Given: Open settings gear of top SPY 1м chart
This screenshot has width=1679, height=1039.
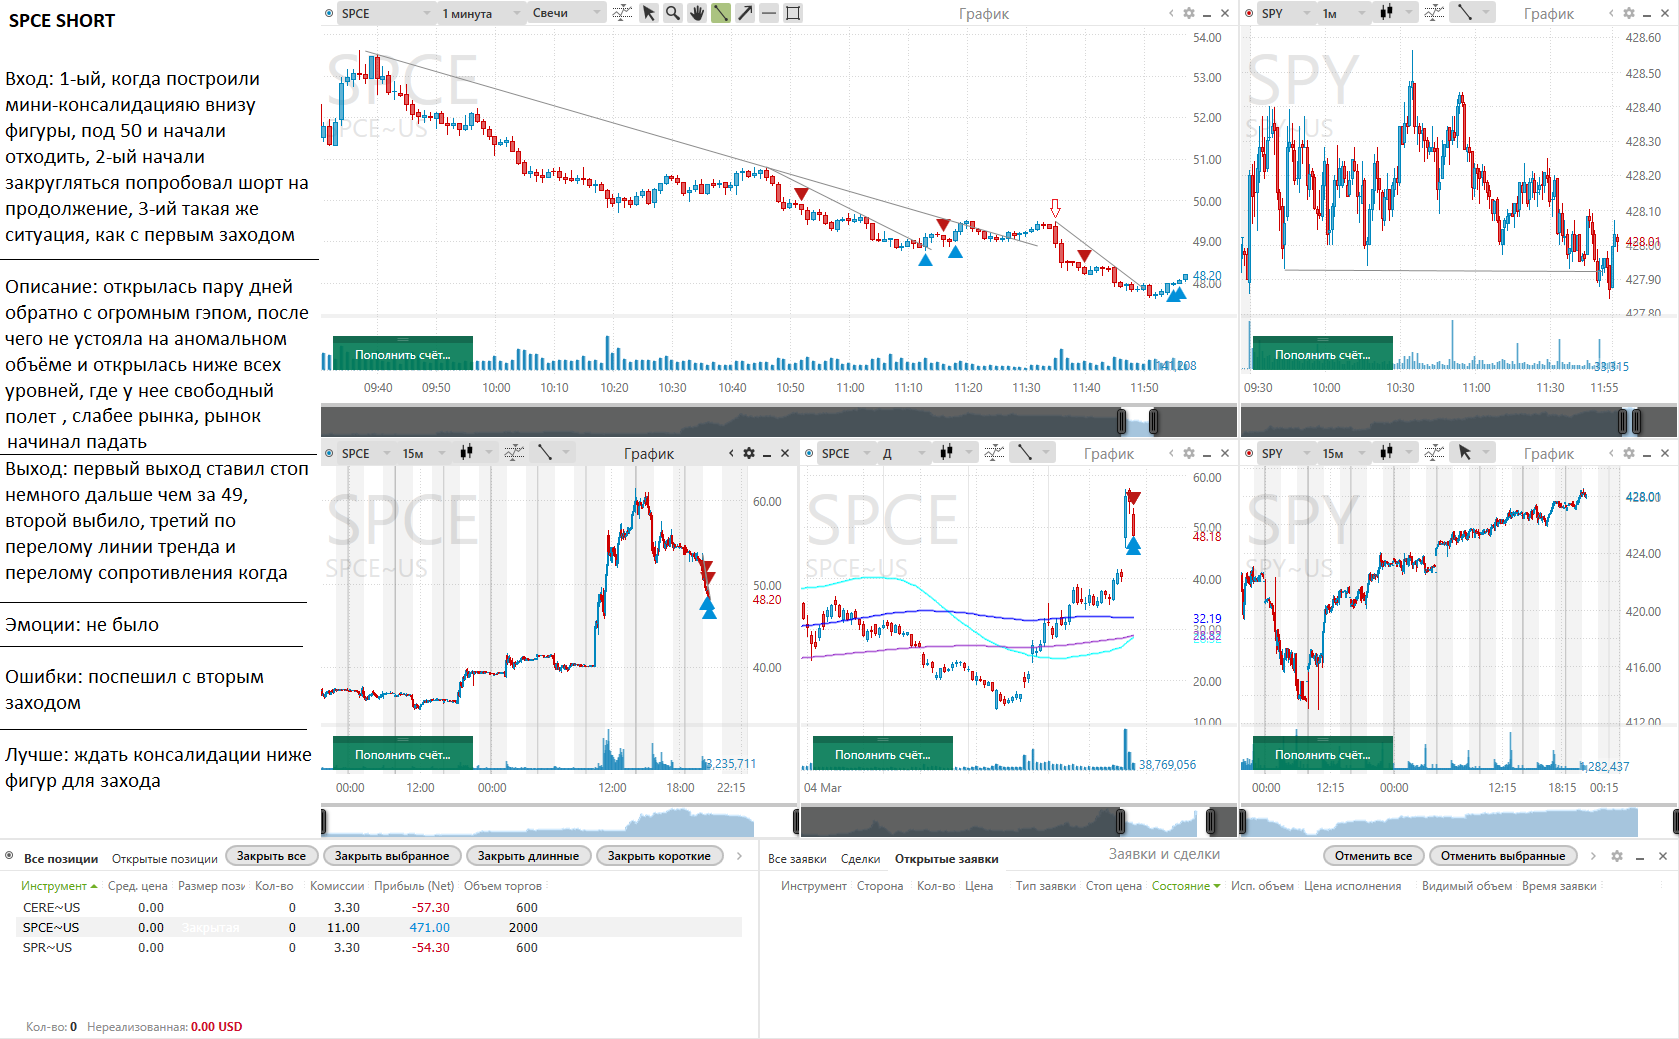Looking at the screenshot, I should [x=1629, y=13].
